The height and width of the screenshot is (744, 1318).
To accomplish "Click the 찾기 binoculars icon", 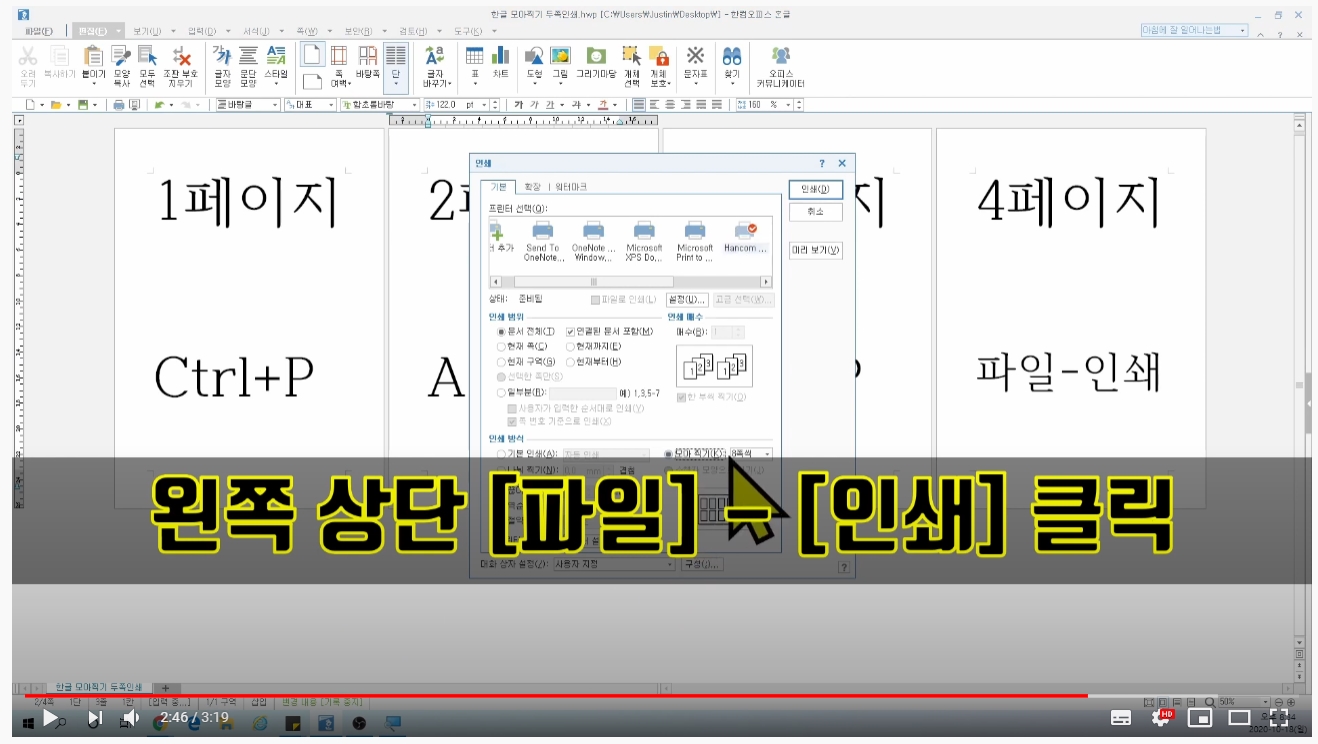I will [732, 57].
